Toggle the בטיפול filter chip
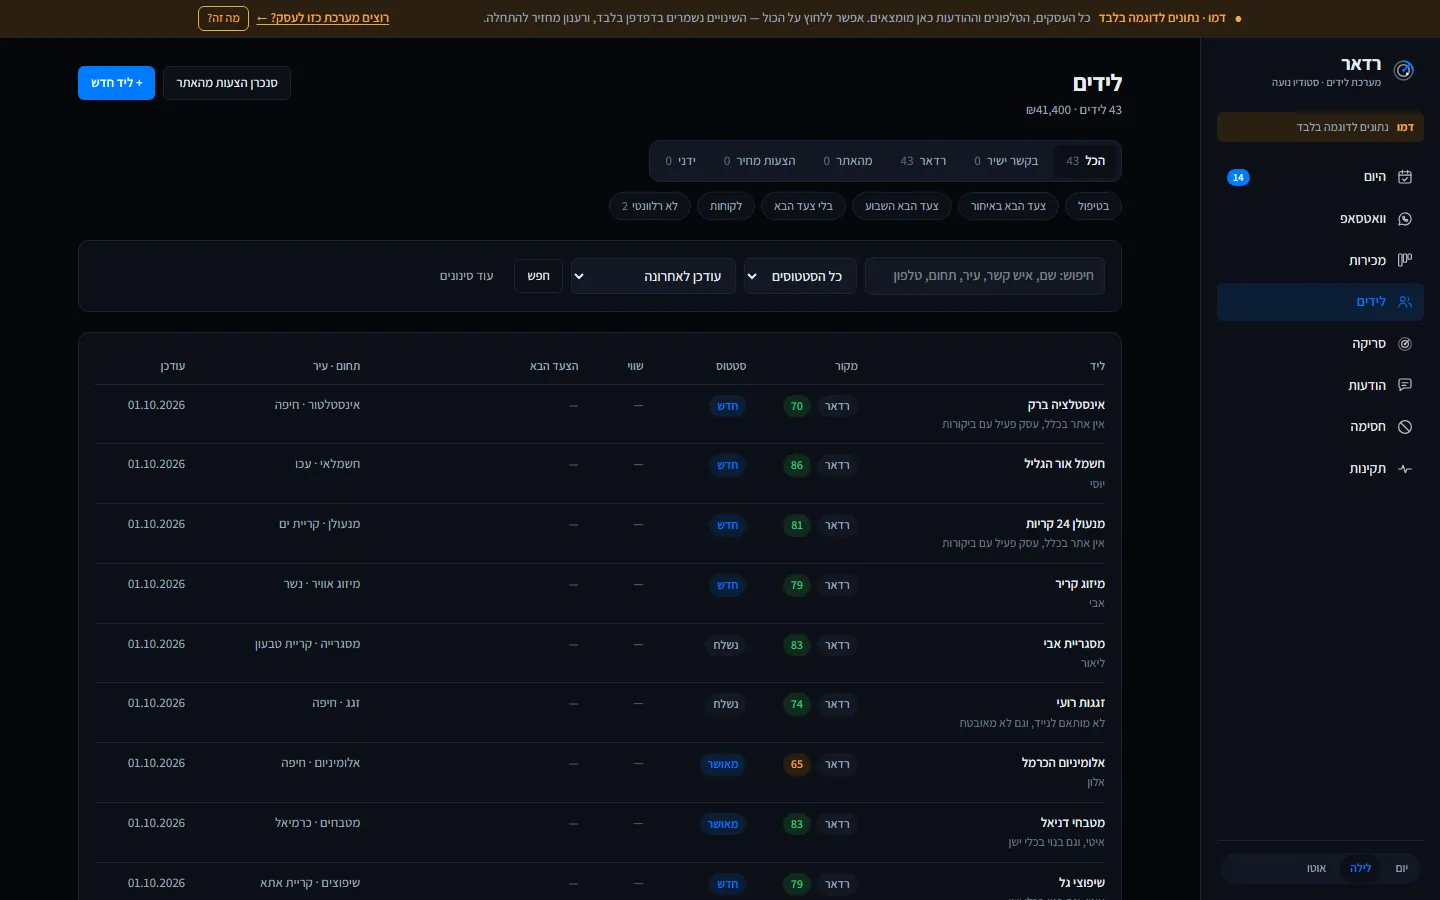 coord(1094,206)
